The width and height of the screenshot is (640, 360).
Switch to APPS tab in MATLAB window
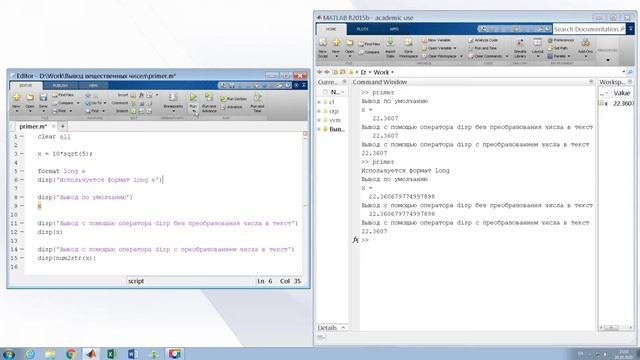click(393, 29)
